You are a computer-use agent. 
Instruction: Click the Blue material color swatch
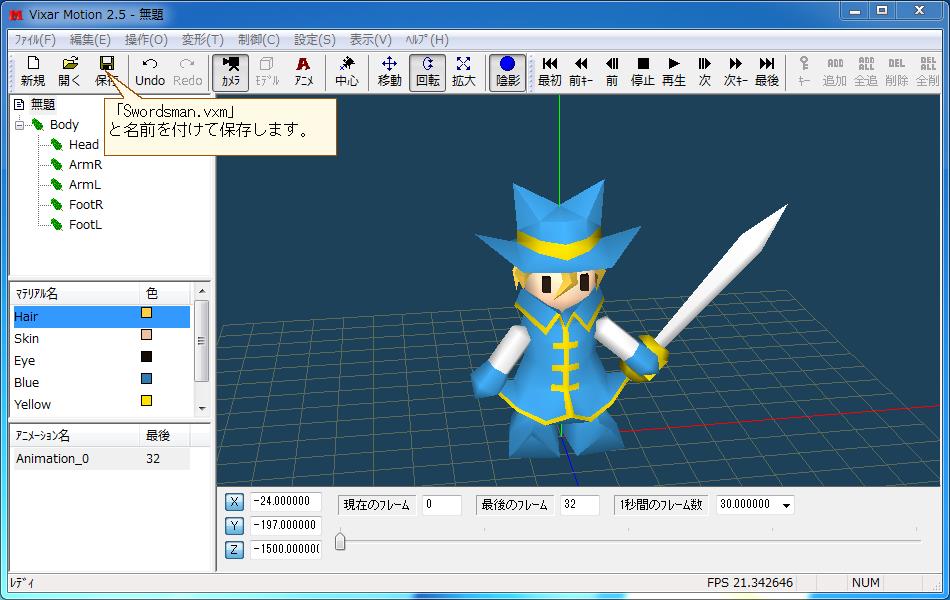tap(146, 378)
